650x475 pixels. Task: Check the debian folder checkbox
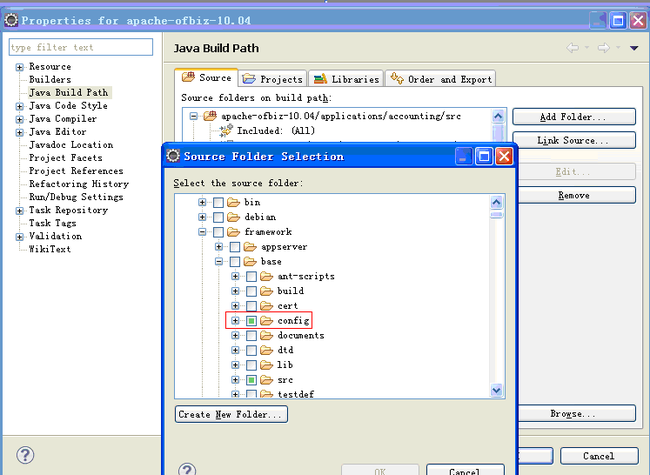(x=218, y=217)
